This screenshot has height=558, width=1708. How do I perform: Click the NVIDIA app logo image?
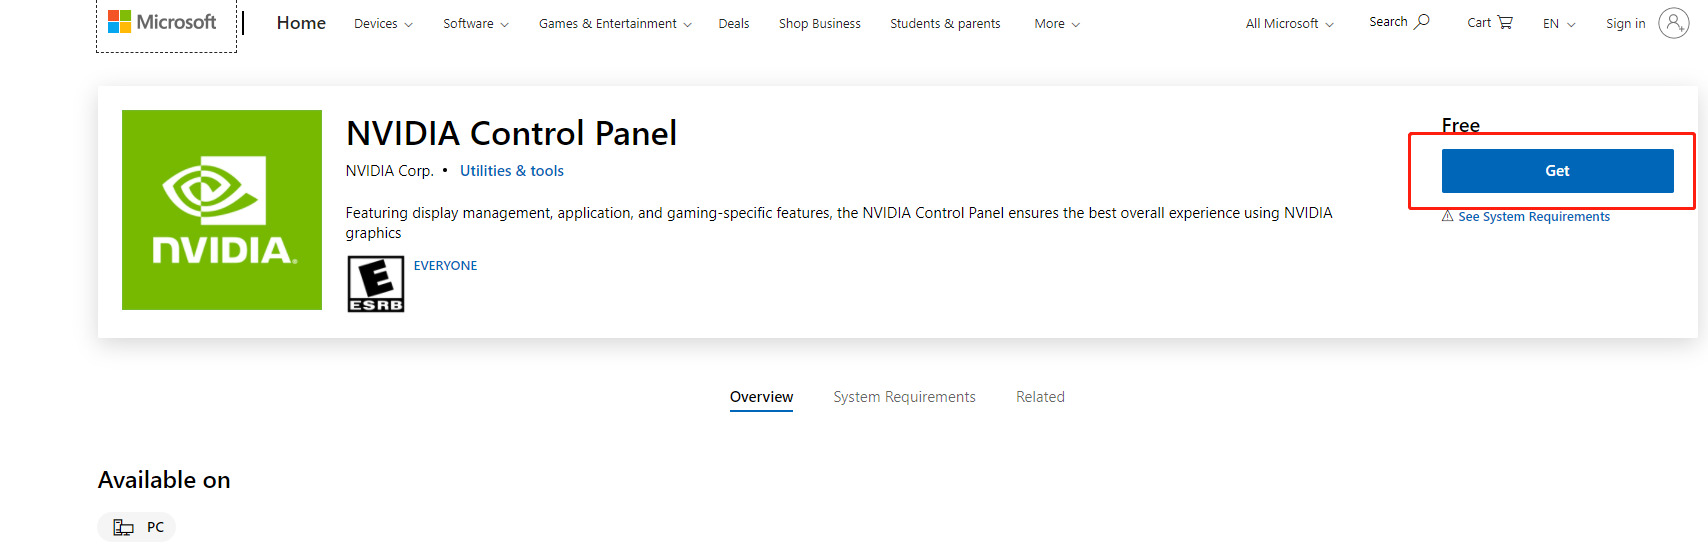(x=222, y=210)
